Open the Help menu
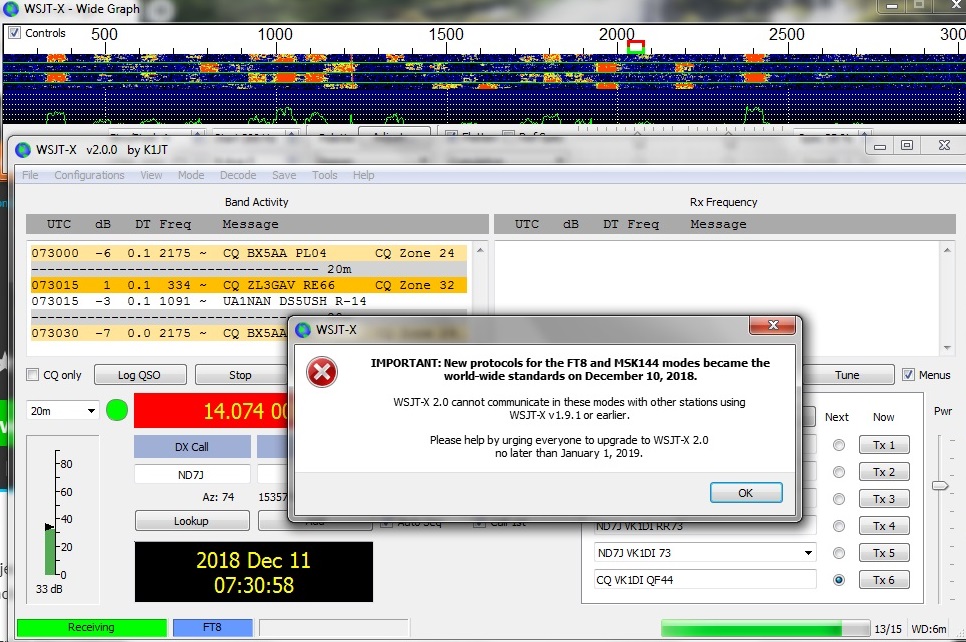 [363, 175]
